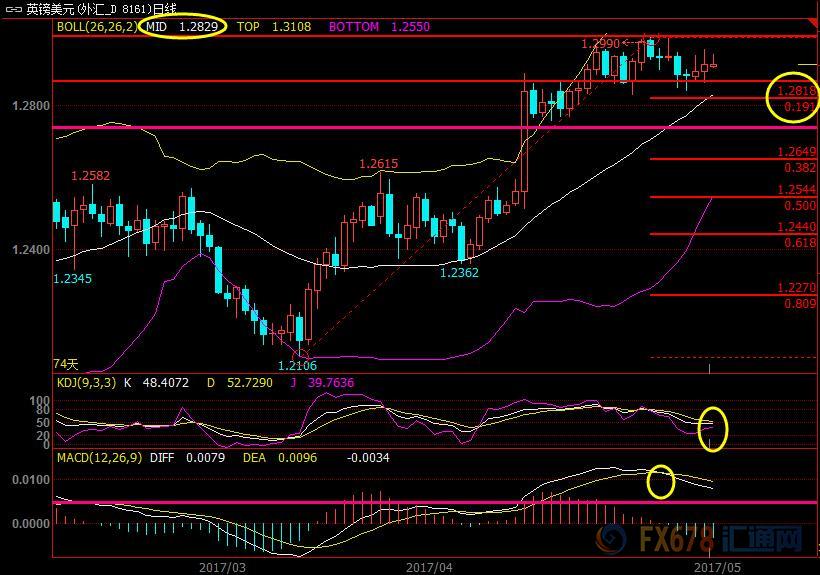Click the 1.2615 peak price label
Screen dimensions: 820x575
[x=379, y=164]
